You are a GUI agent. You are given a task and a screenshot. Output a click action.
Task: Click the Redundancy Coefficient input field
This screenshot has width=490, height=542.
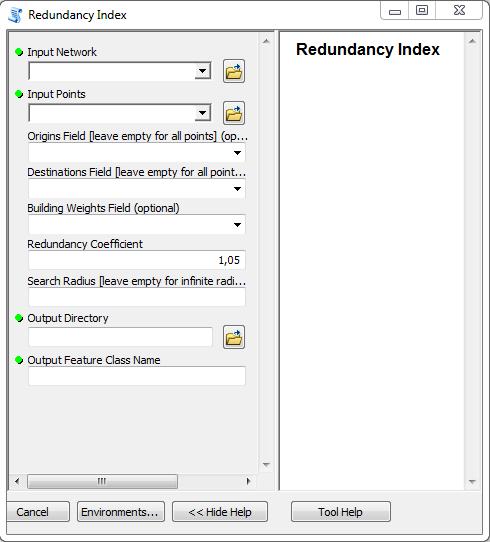[137, 260]
